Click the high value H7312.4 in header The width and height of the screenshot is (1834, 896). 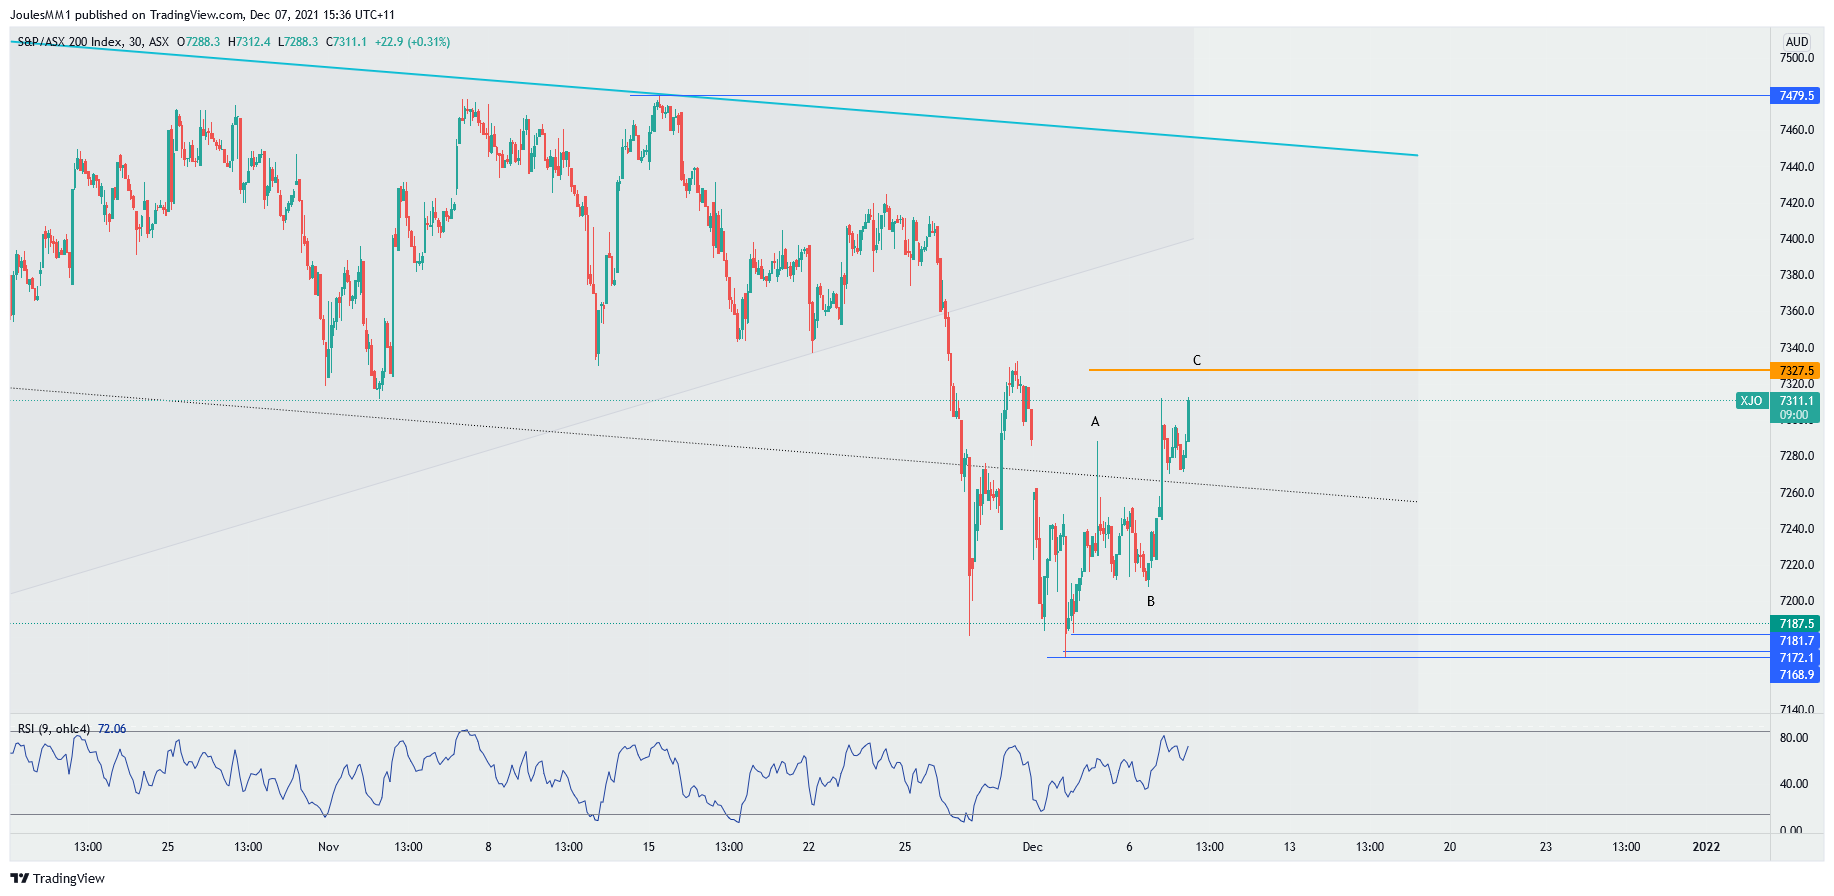249,42
